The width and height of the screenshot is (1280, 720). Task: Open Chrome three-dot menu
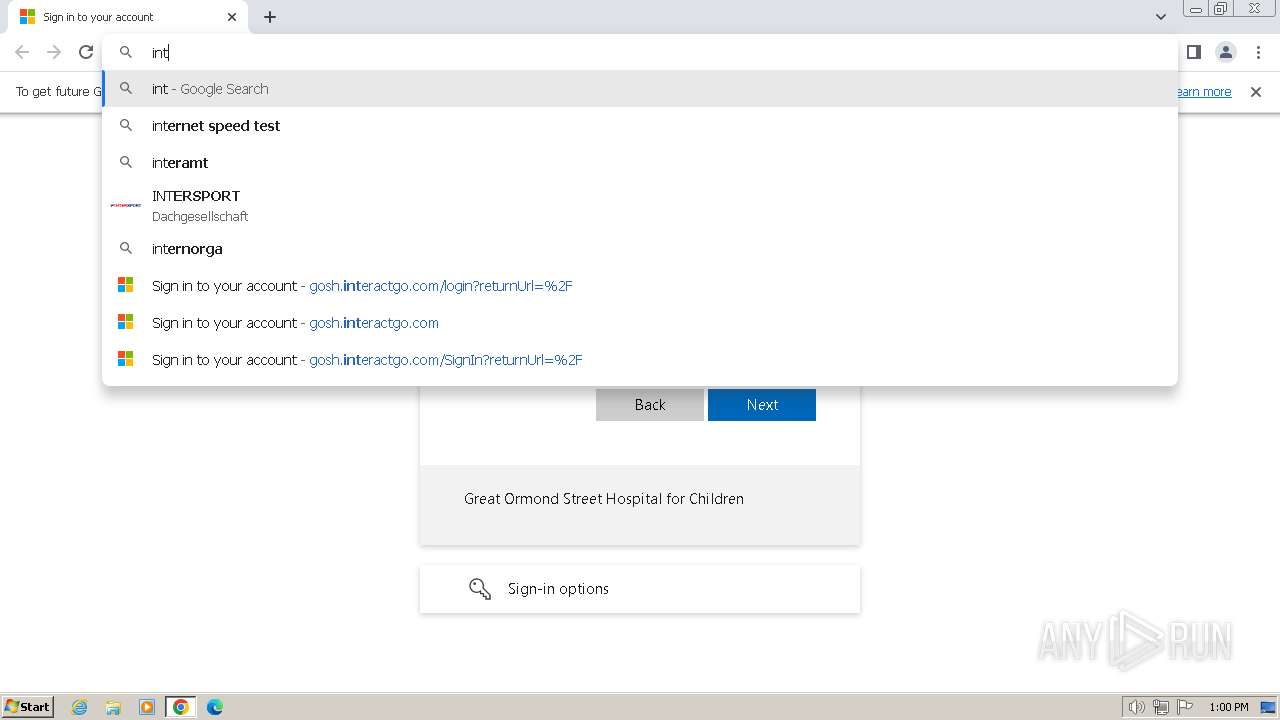click(x=1258, y=52)
